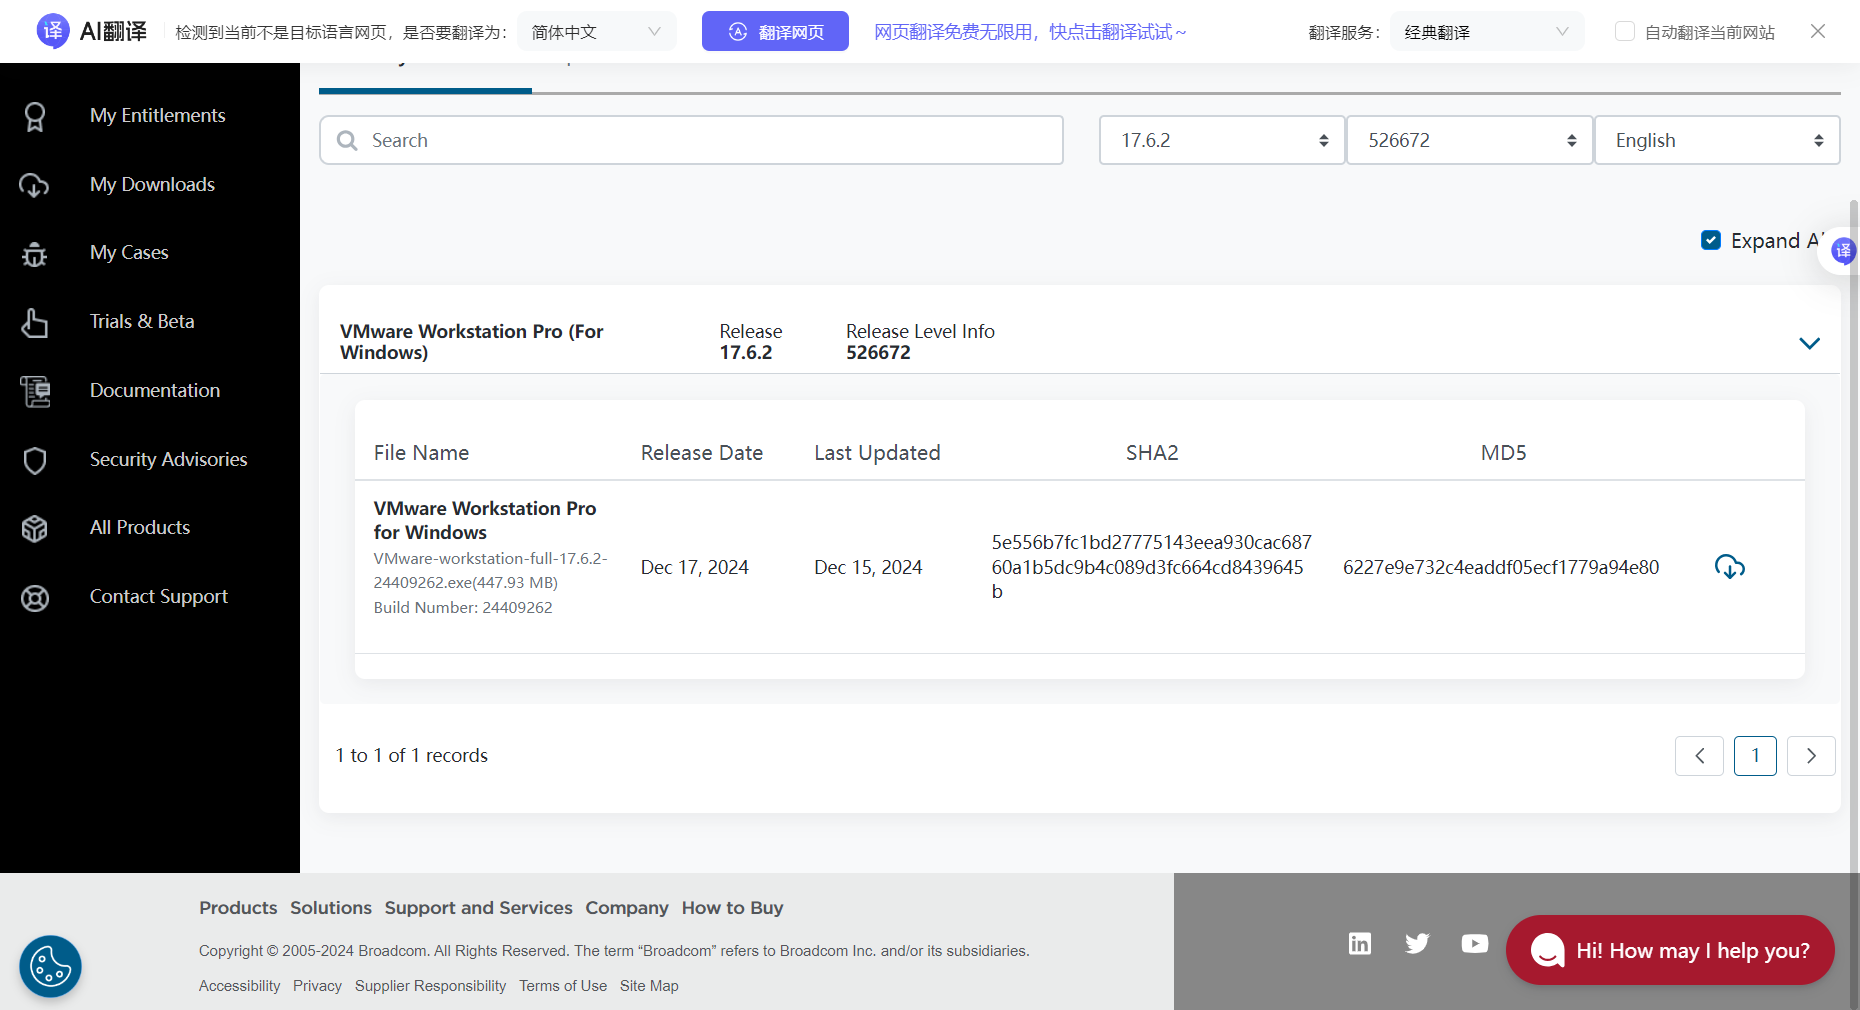Open cookie settings icon at bottom left
The width and height of the screenshot is (1860, 1010).
point(50,966)
